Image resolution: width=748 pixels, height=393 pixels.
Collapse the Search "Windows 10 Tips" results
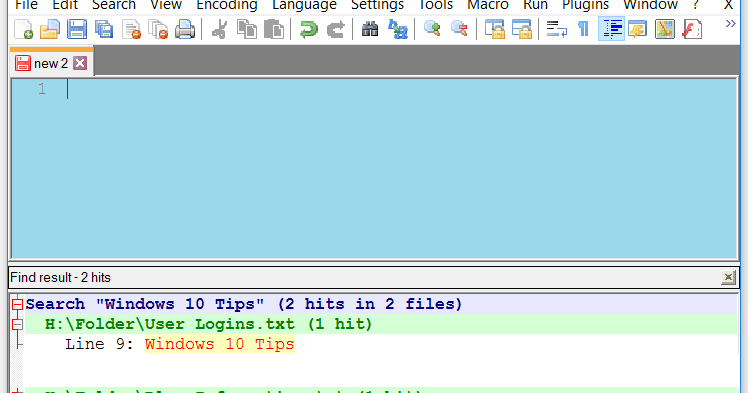[17, 304]
